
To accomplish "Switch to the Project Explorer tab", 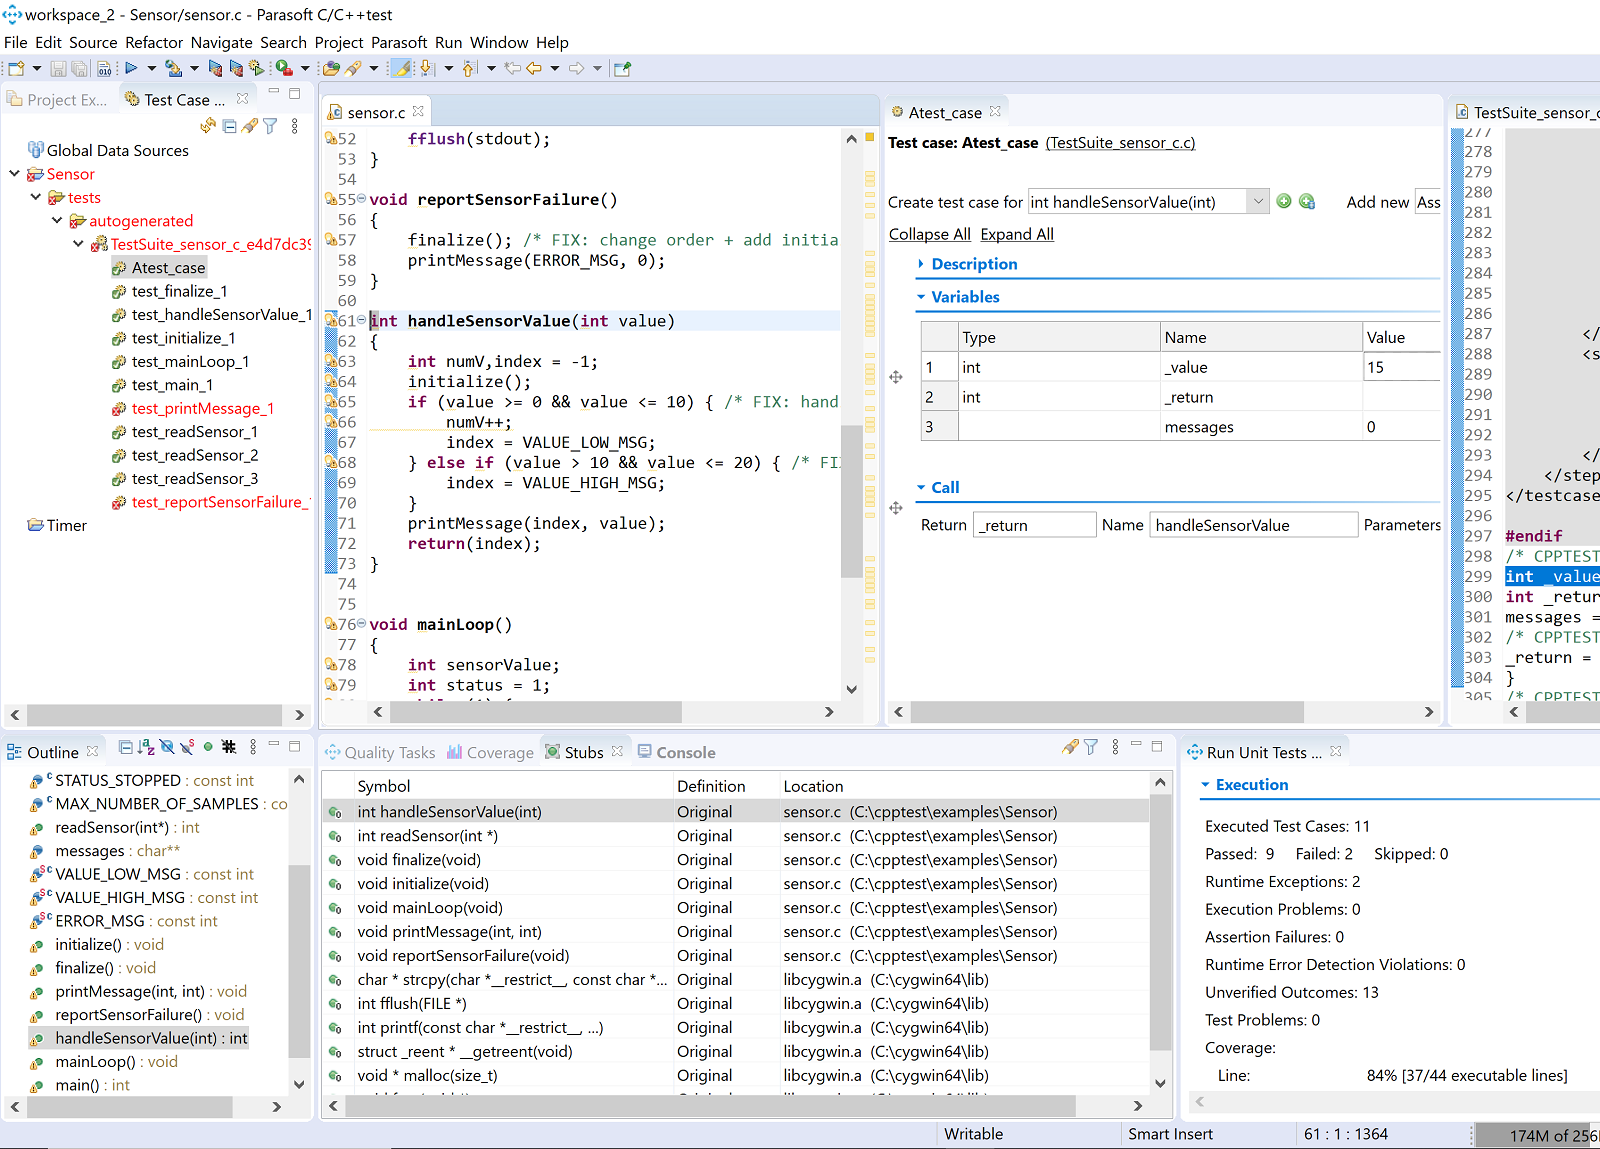I will click(57, 100).
